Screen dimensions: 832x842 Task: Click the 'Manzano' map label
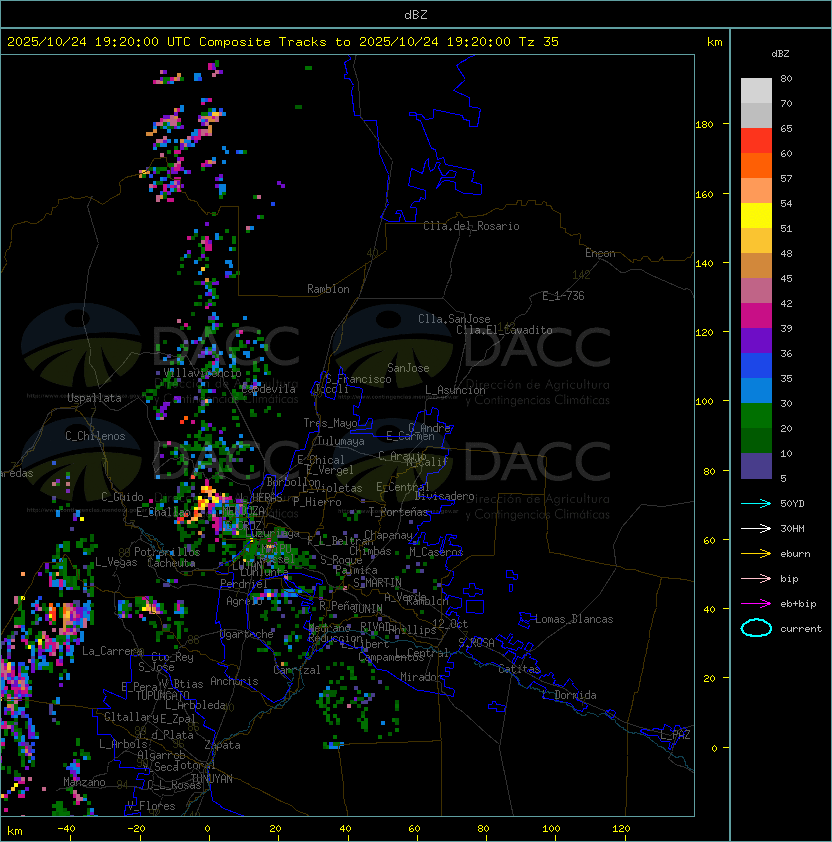84,782
